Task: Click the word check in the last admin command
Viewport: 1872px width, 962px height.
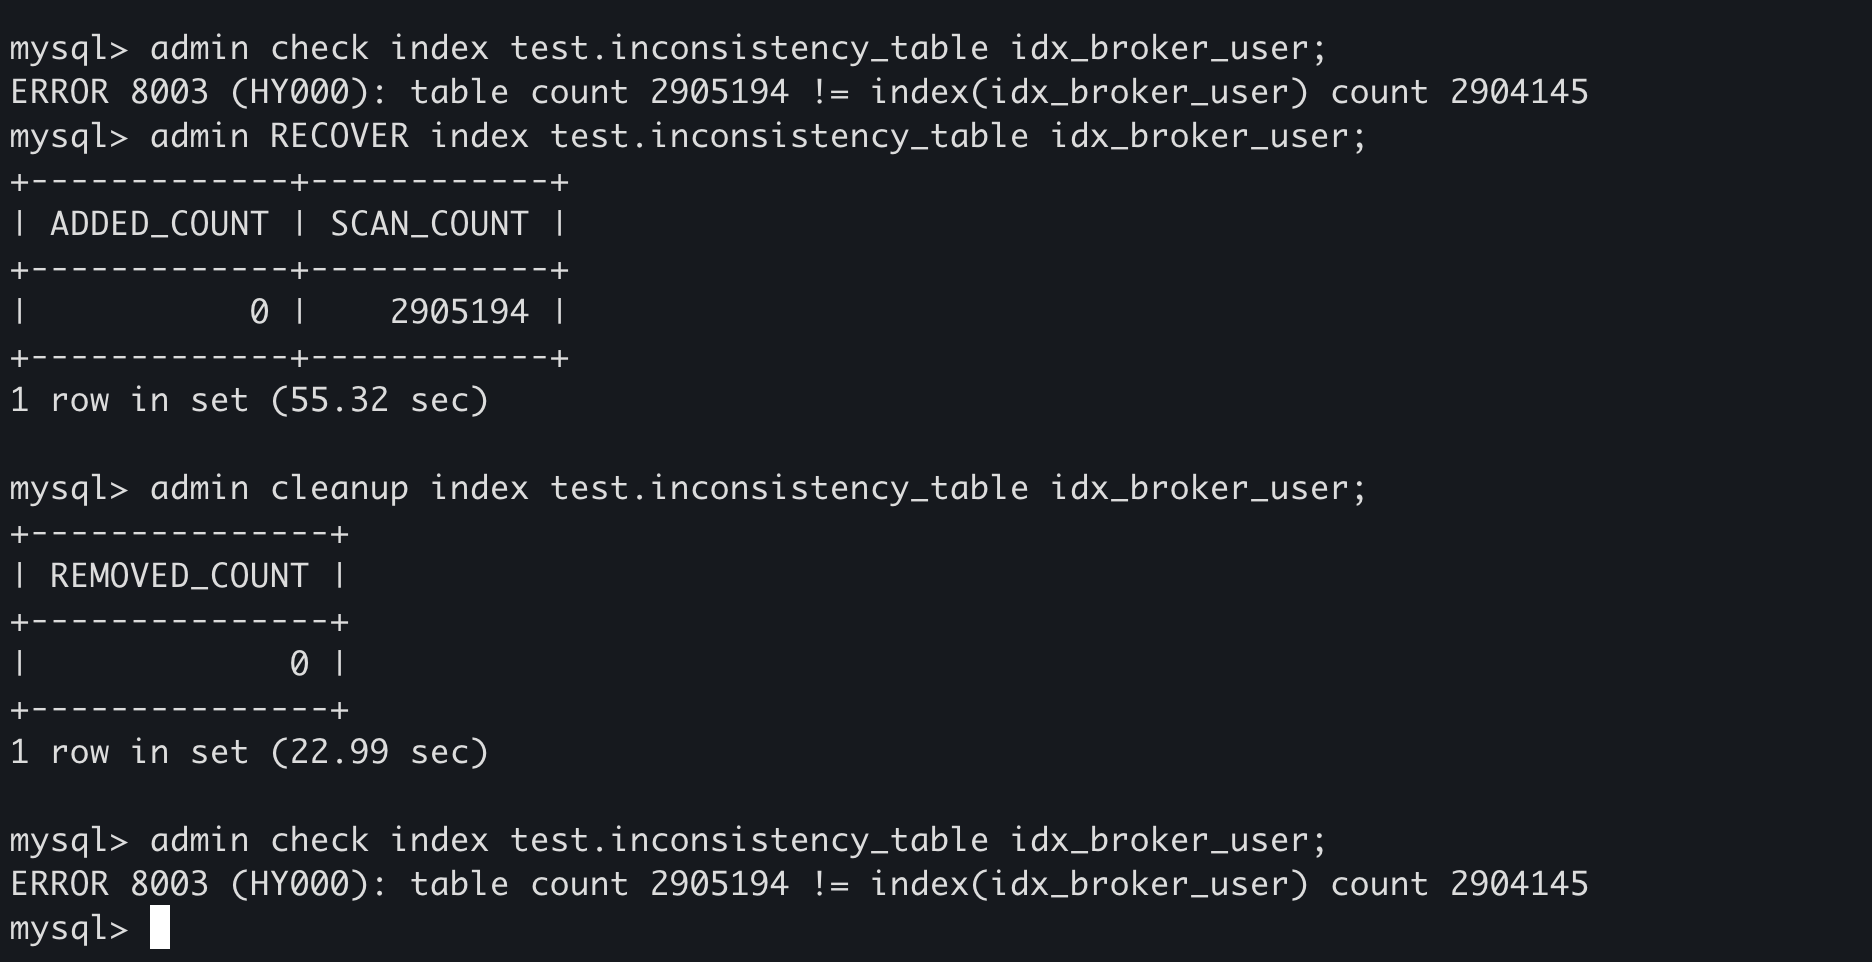Action: 319,840
